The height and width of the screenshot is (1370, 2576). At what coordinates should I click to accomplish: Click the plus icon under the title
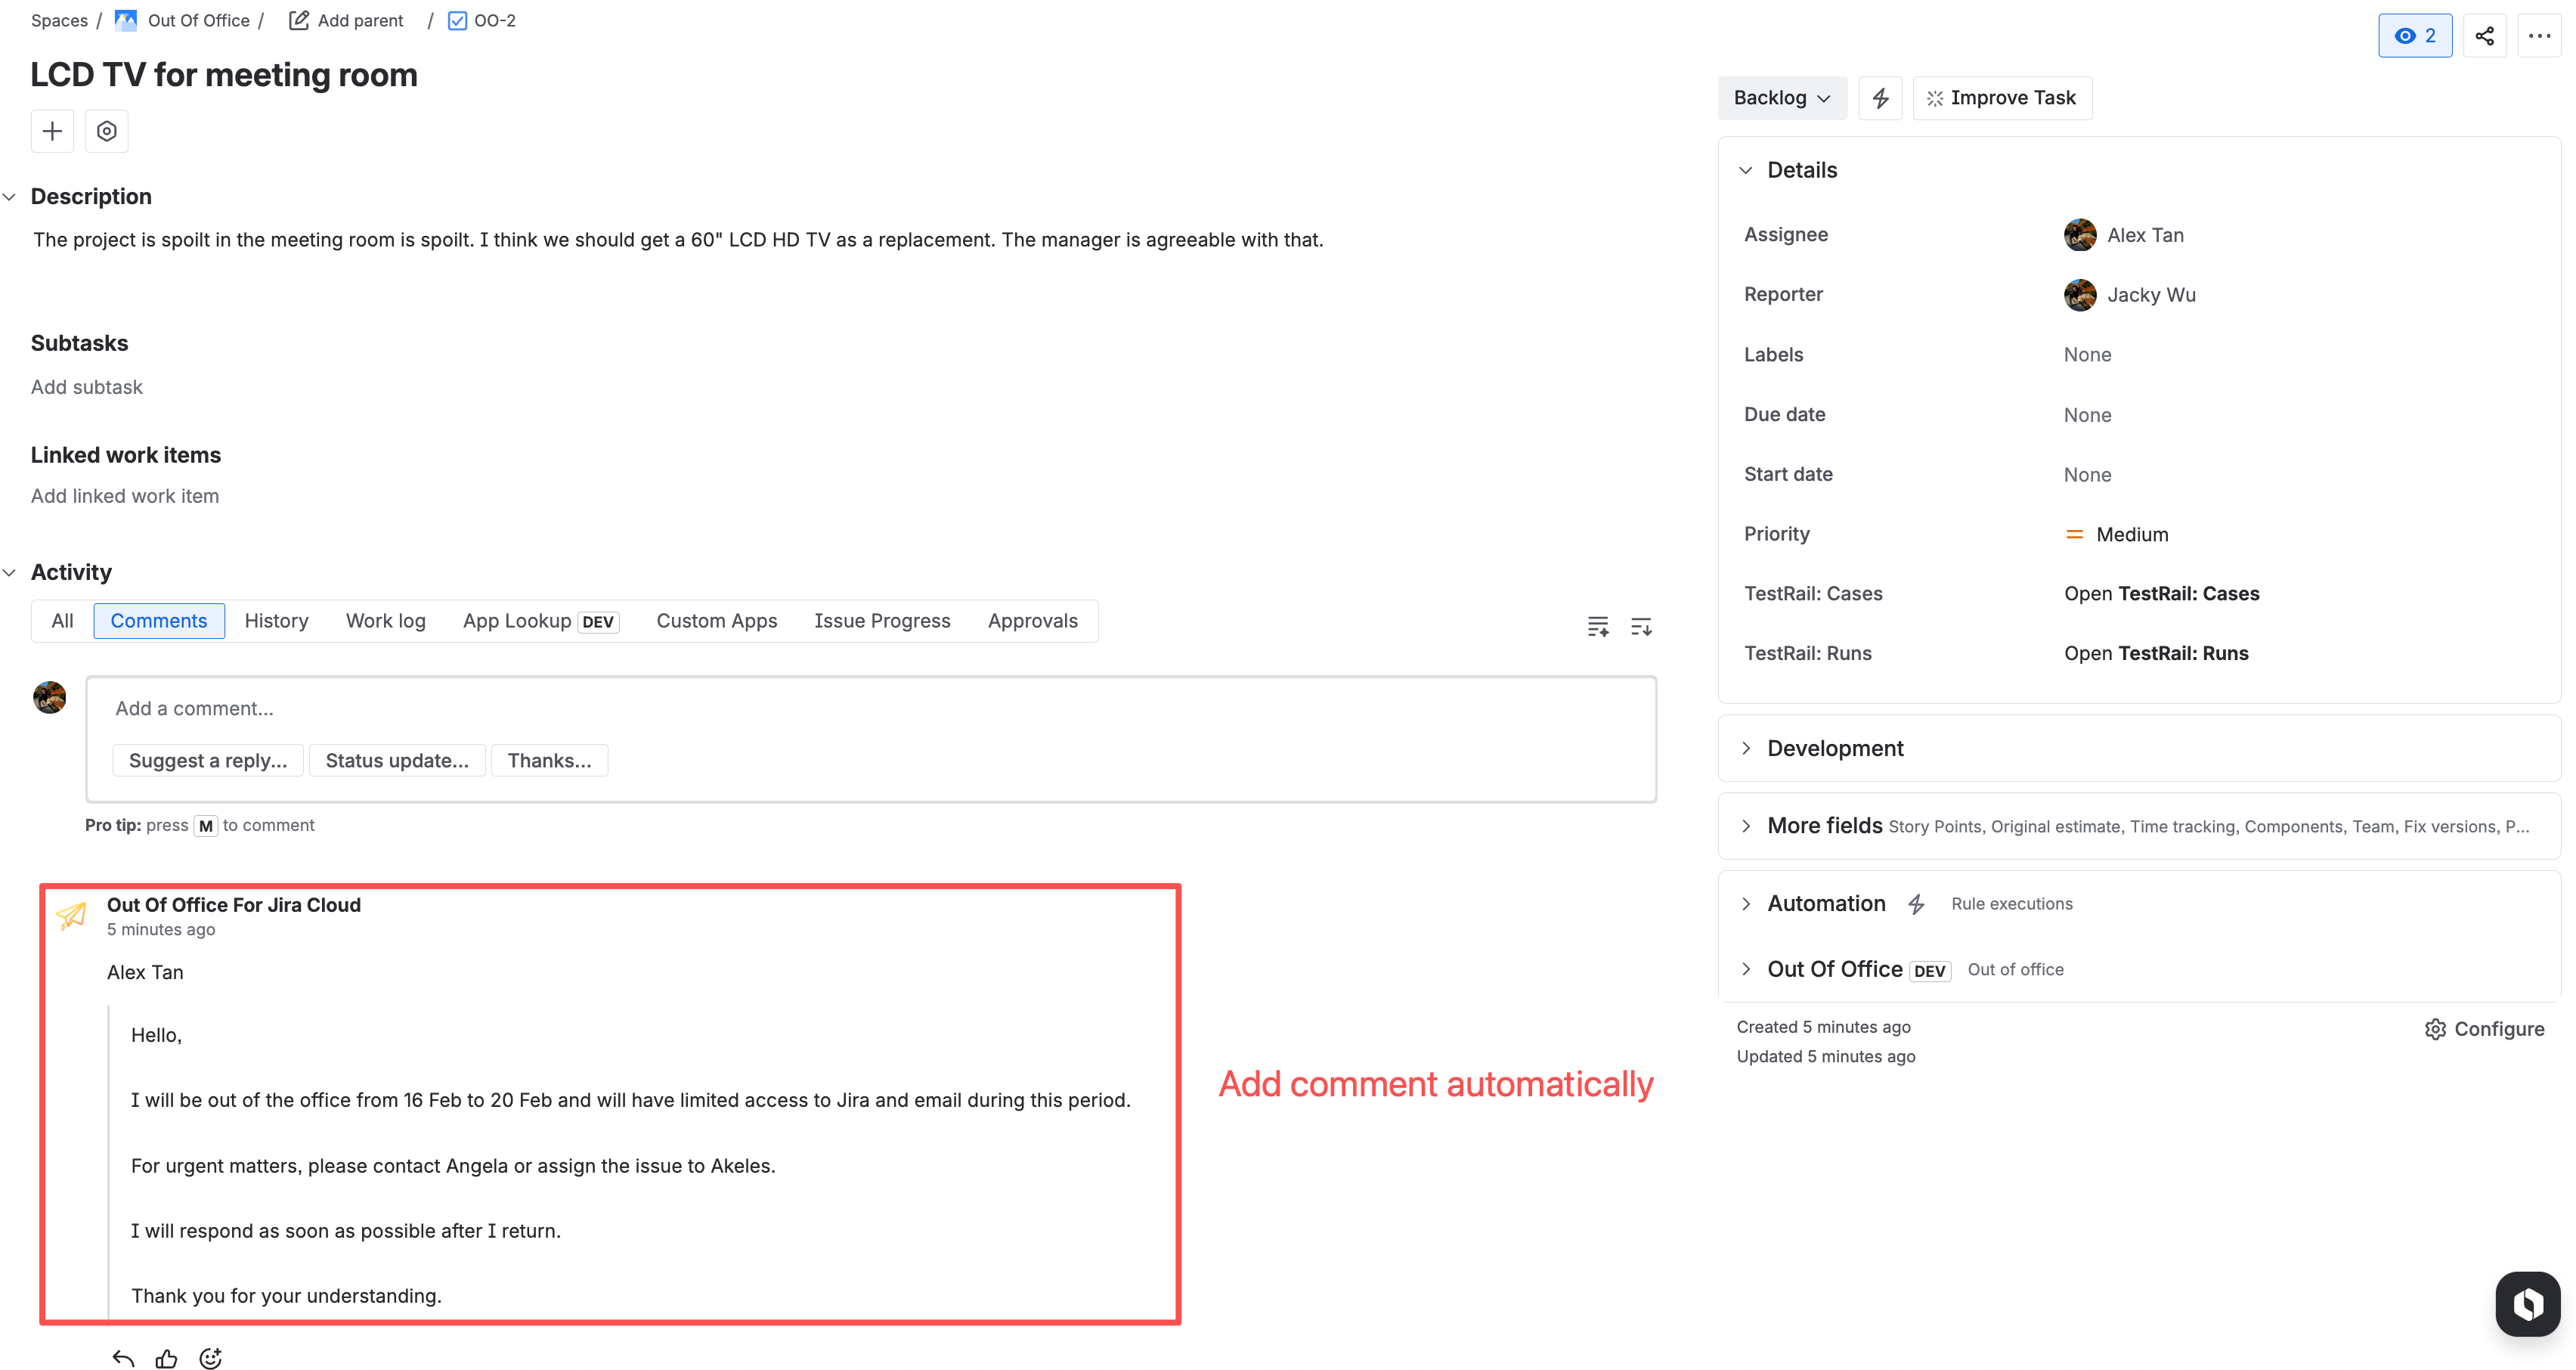52,131
